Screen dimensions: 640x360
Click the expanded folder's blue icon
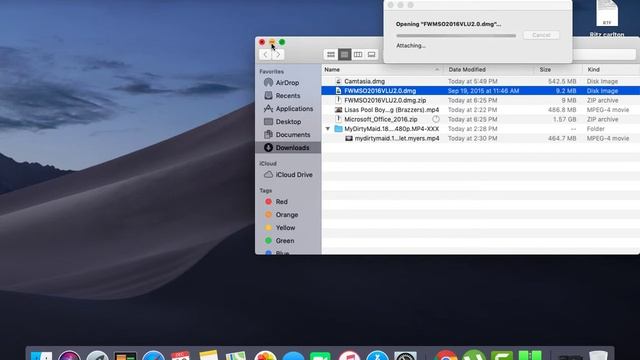(338, 129)
